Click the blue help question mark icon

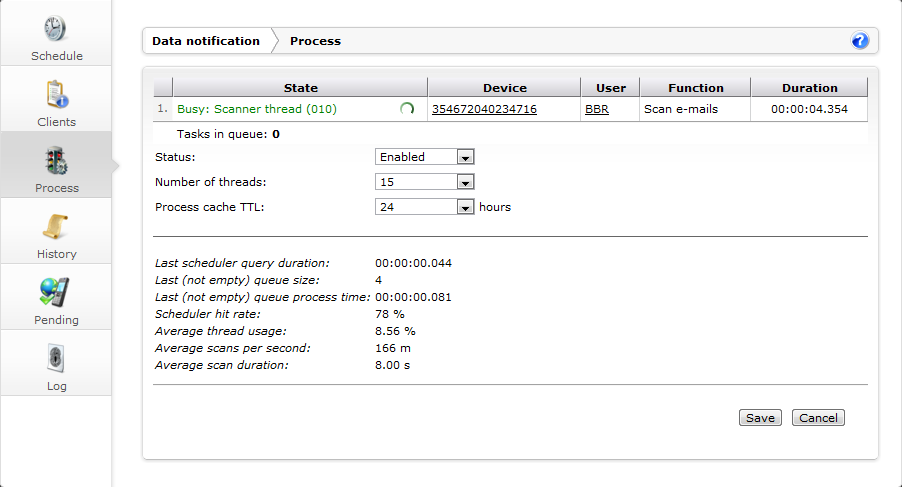coord(860,41)
